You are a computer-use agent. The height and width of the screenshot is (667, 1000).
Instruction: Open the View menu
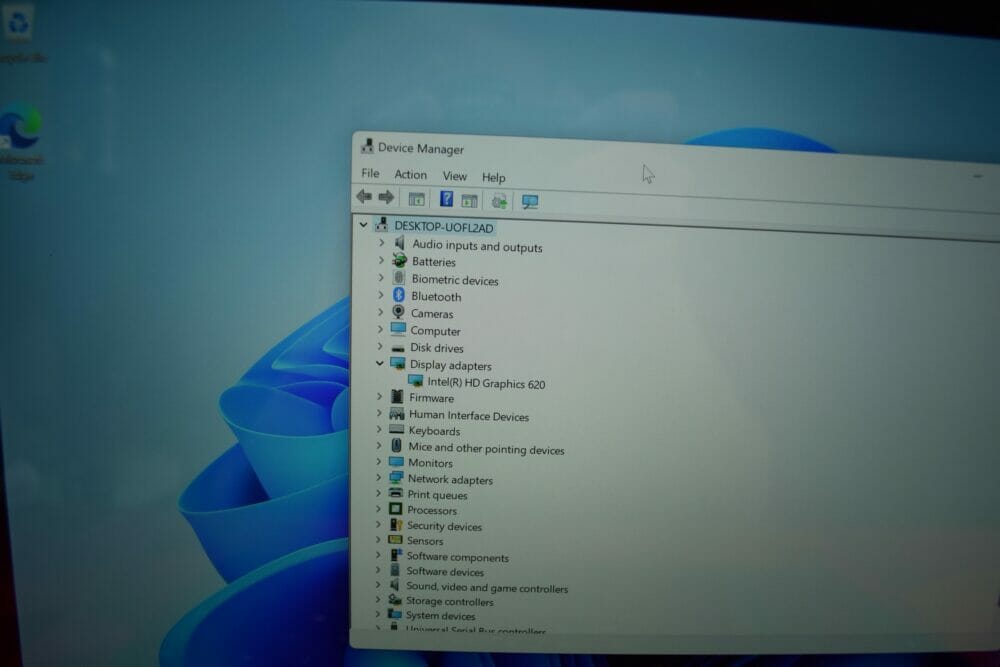coord(455,175)
